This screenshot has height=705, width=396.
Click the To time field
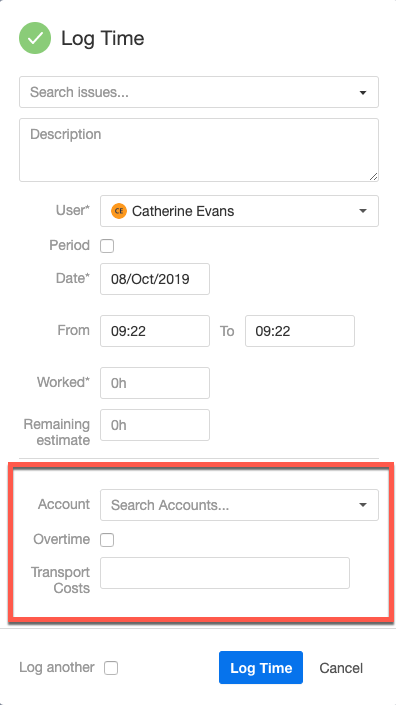[x=300, y=331]
